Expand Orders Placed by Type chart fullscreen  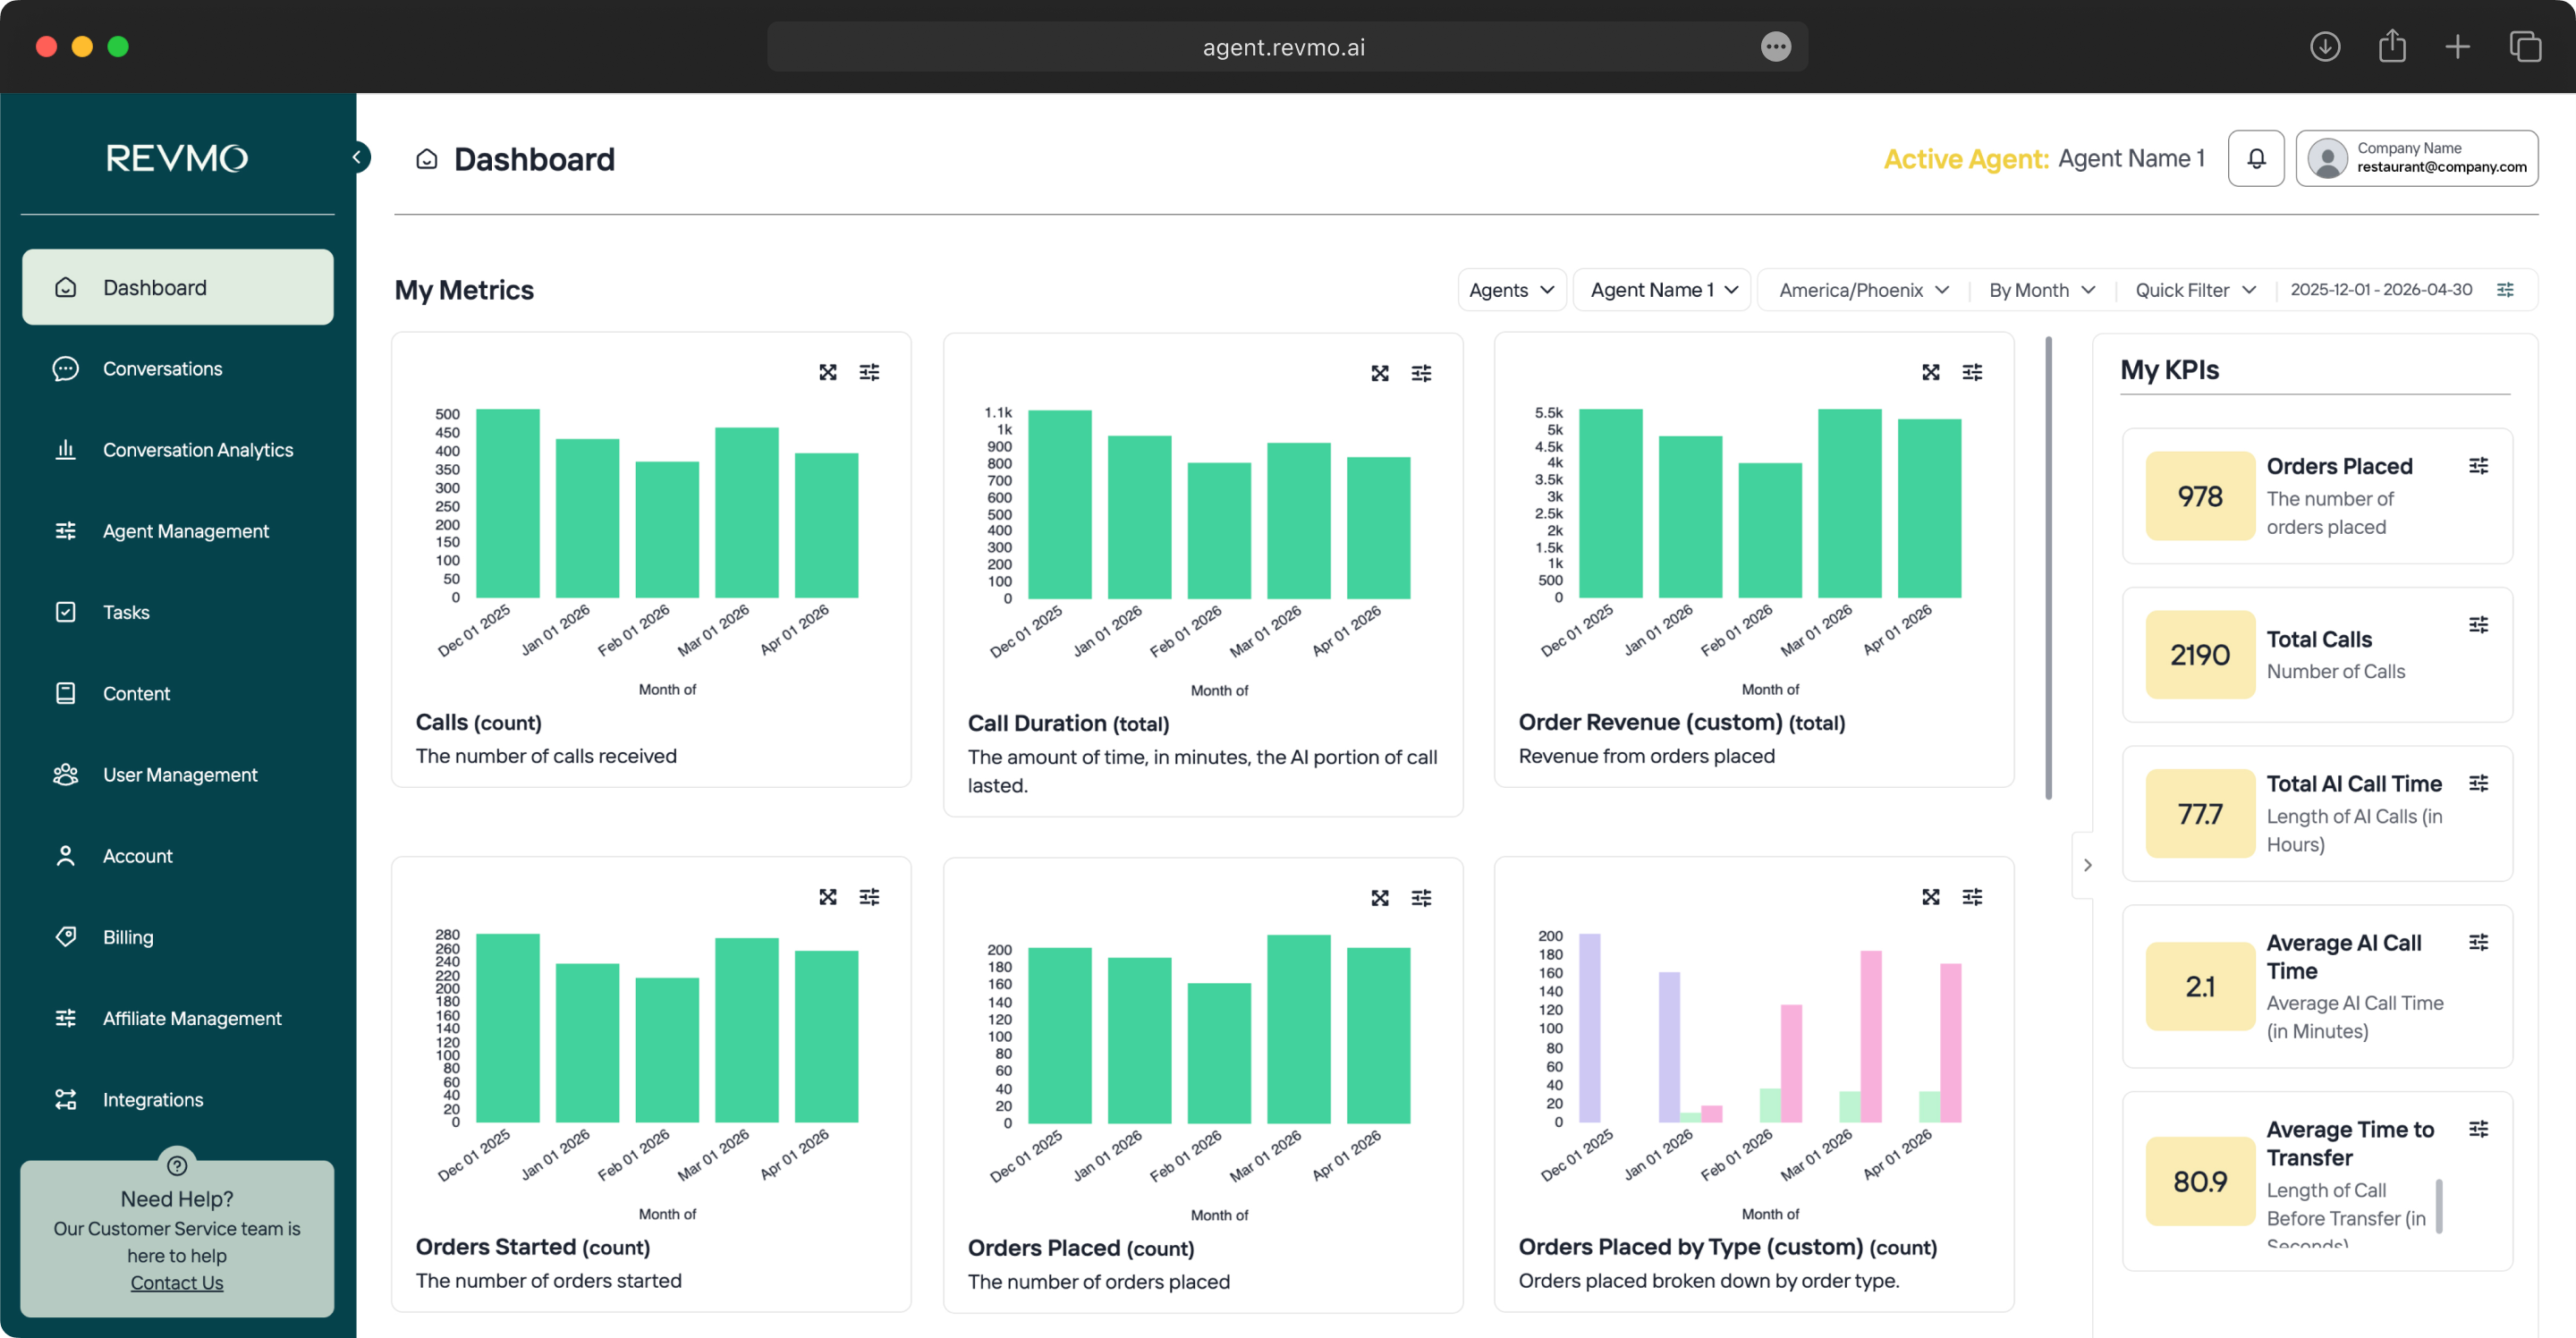[x=1931, y=897]
